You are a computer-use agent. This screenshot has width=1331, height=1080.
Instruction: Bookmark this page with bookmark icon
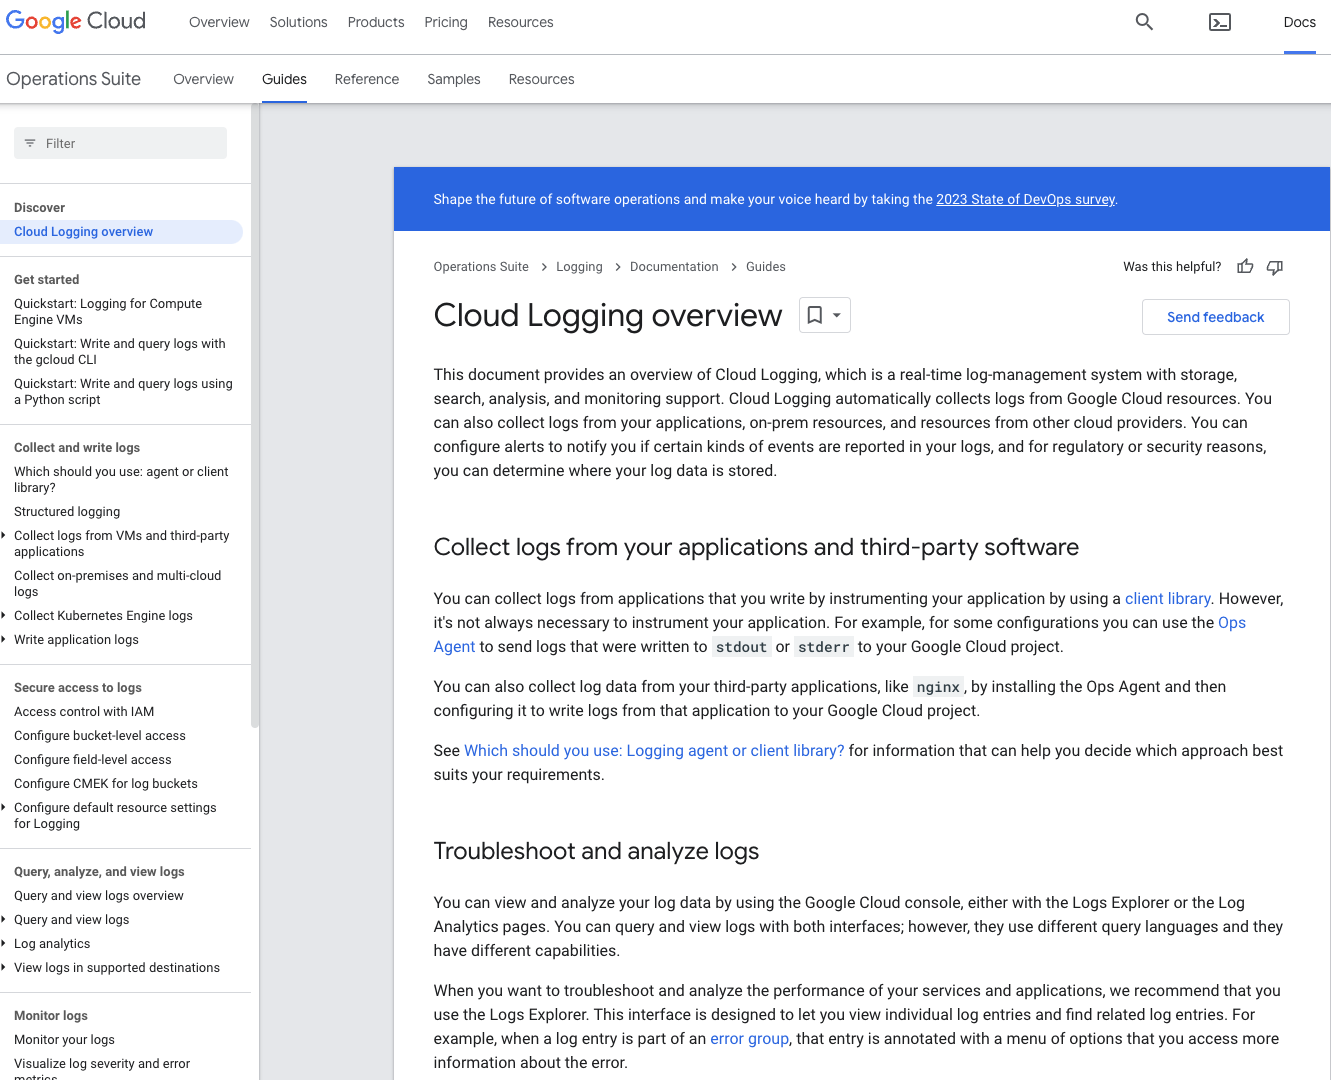(x=815, y=315)
